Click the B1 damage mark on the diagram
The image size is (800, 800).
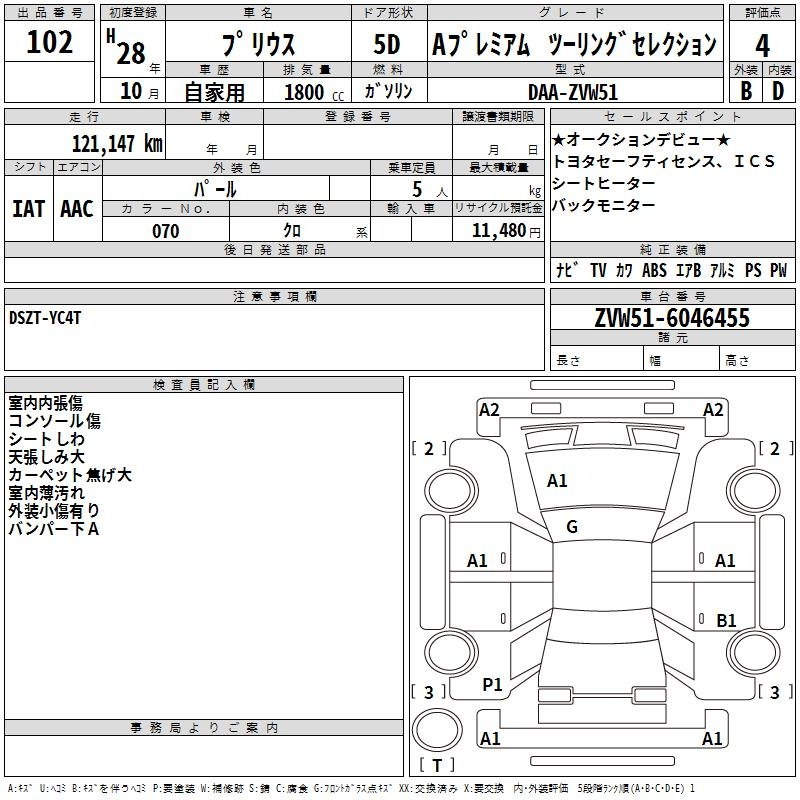click(x=726, y=621)
